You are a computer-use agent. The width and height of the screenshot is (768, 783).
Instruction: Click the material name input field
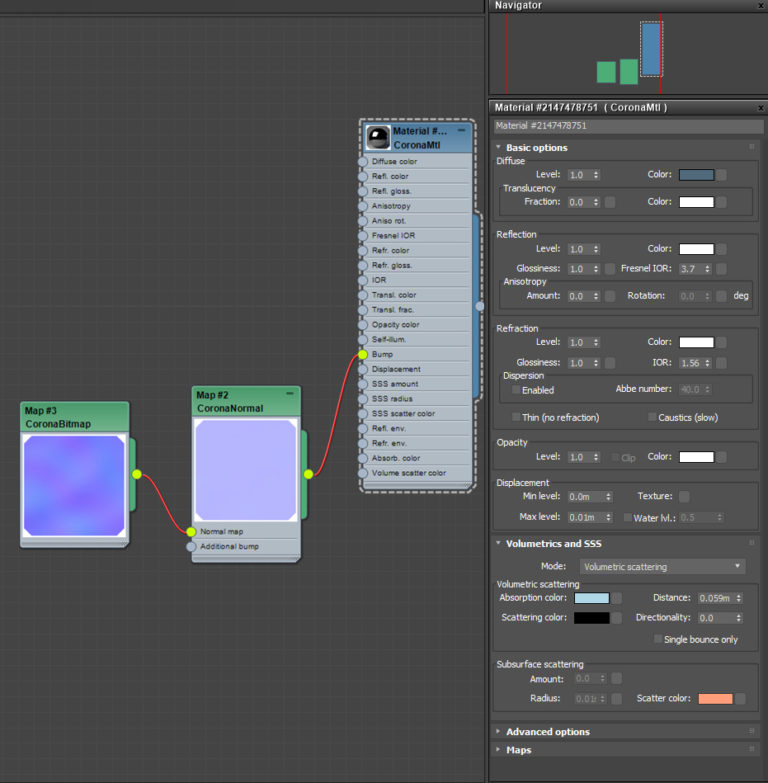[629, 126]
